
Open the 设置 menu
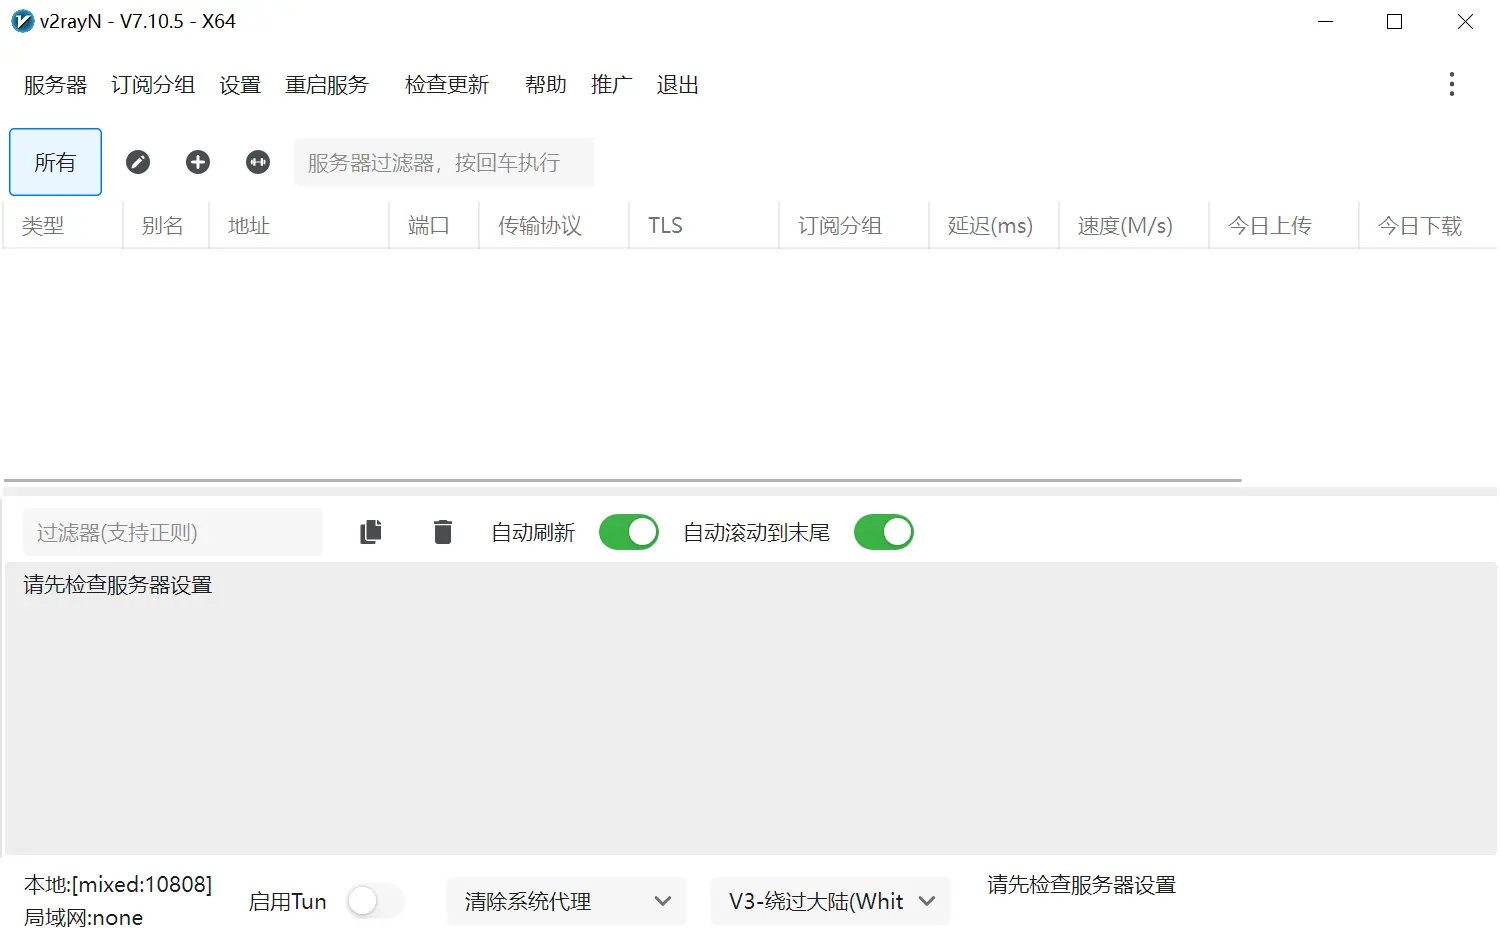point(240,85)
